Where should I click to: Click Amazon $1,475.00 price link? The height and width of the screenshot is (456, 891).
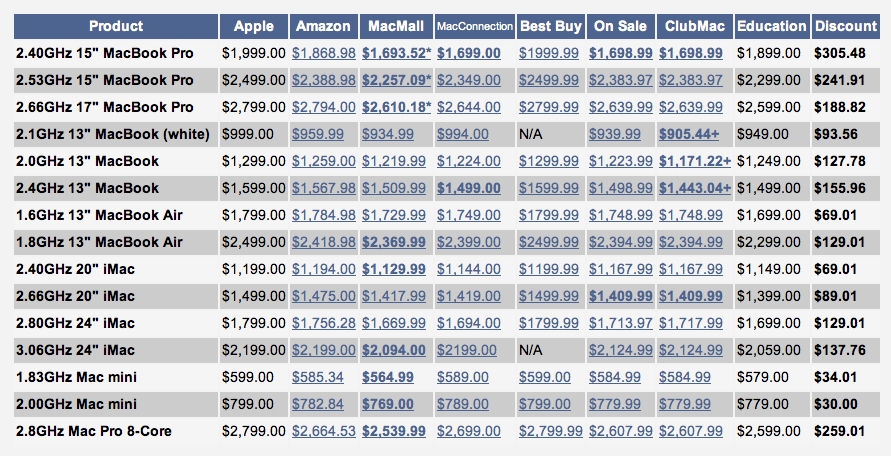pos(324,296)
